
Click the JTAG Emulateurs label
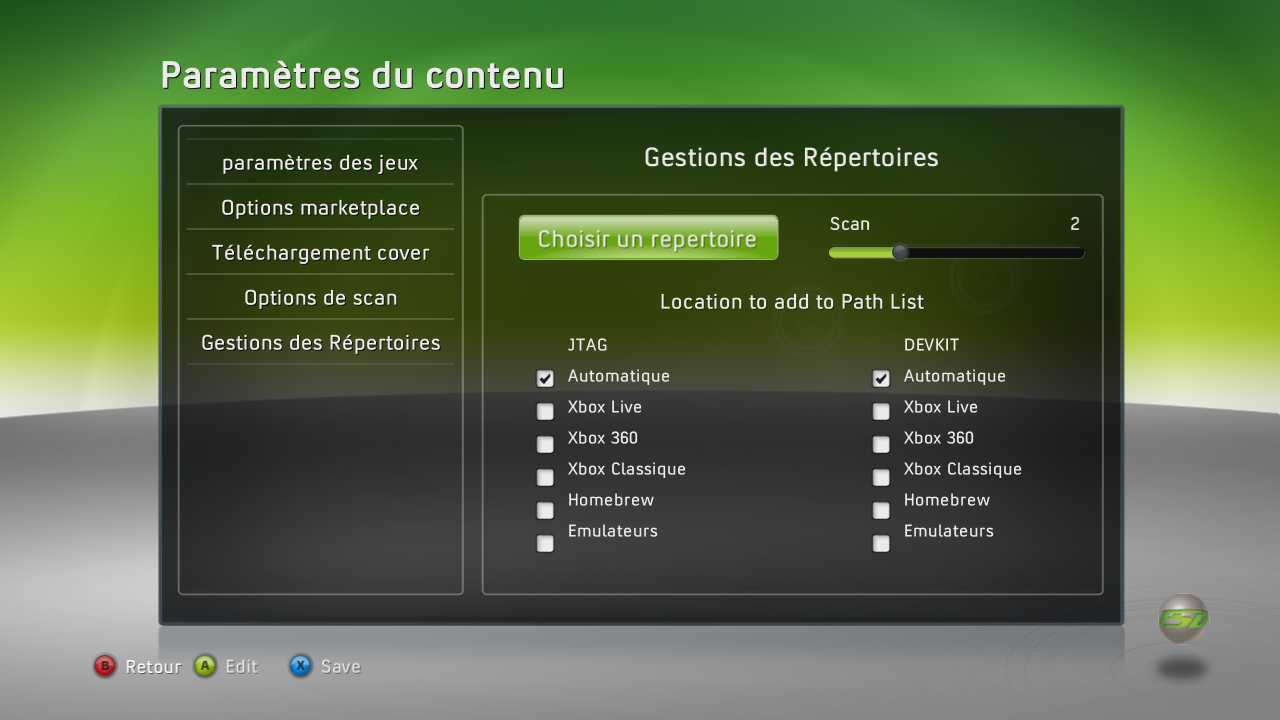[613, 531]
